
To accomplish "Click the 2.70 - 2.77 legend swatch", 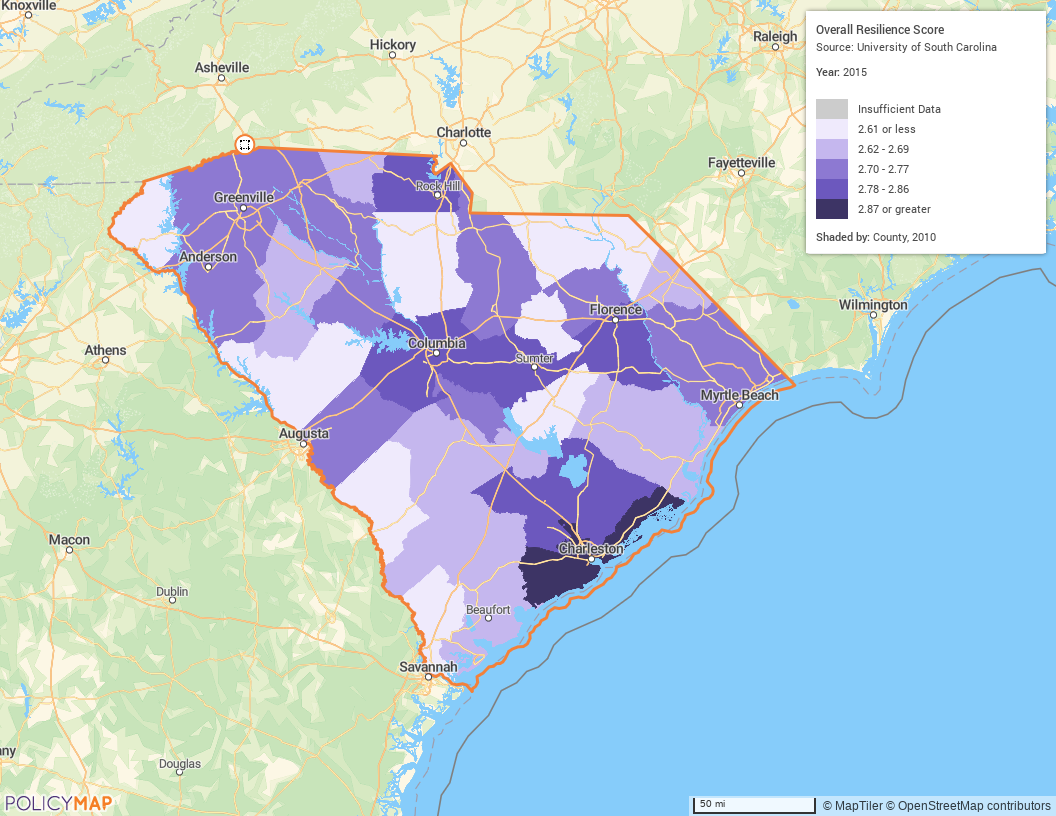I will 831,169.
